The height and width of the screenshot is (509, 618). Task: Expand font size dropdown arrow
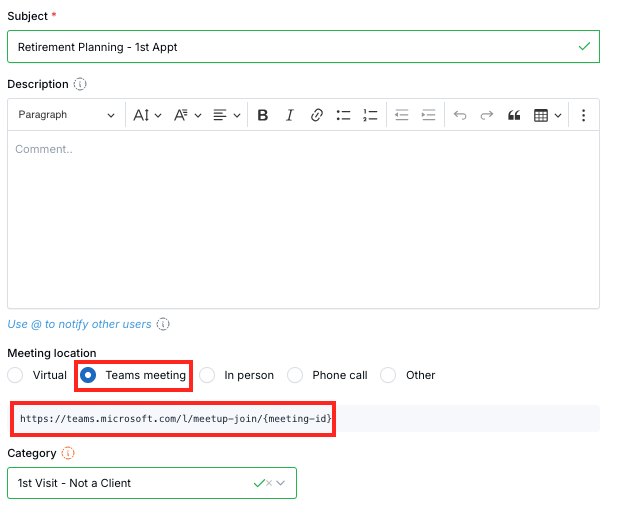[158, 116]
